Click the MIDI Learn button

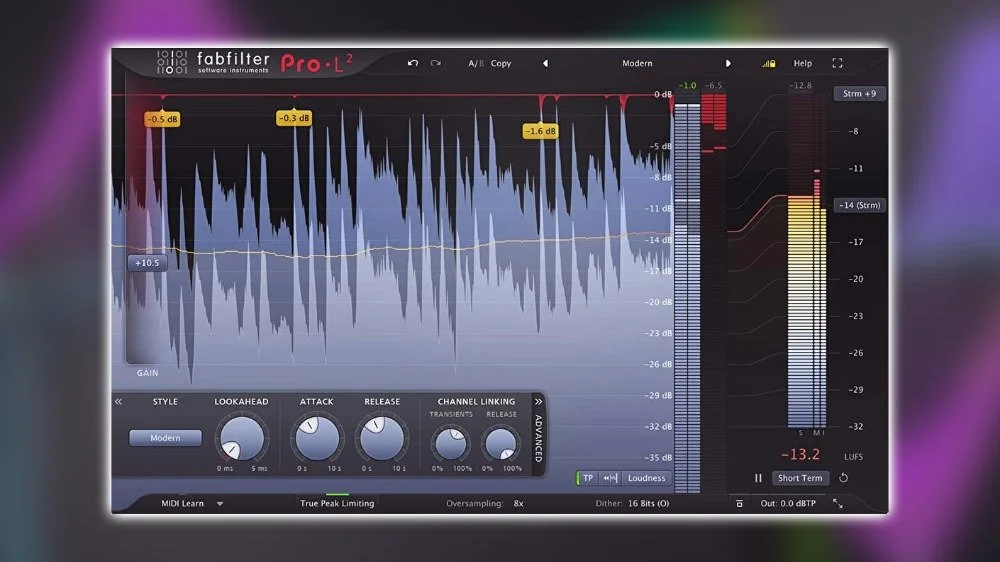click(x=182, y=503)
